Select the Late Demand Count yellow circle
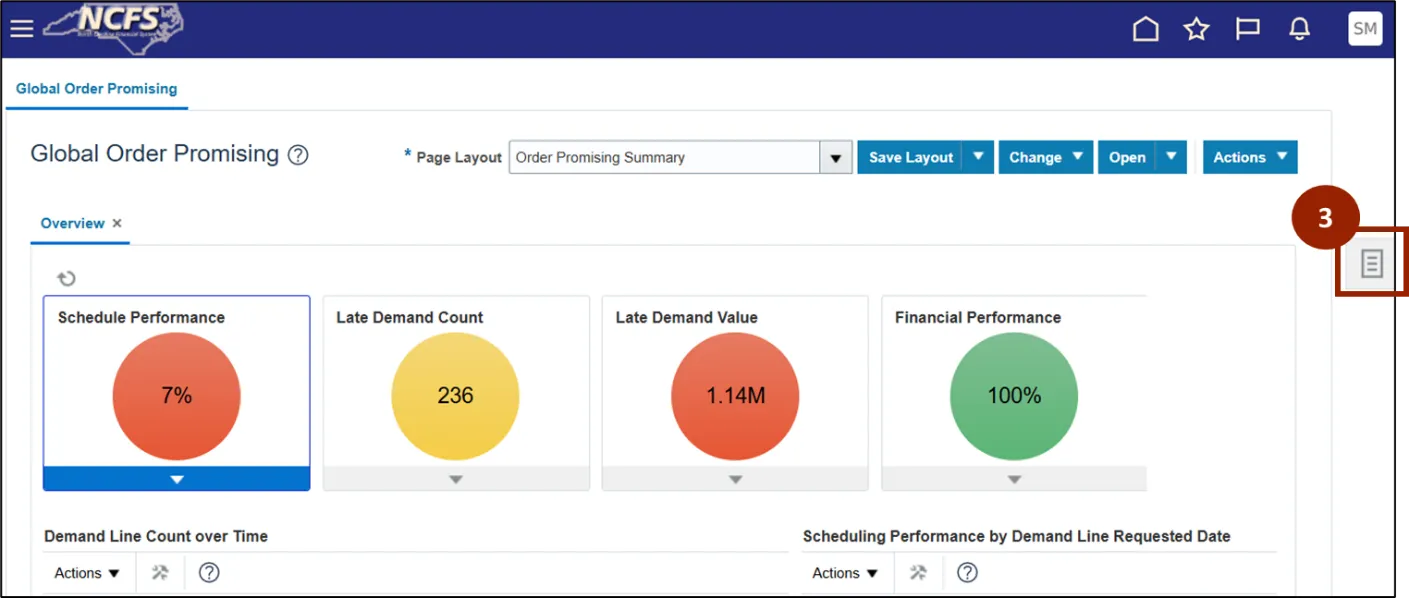 (455, 395)
